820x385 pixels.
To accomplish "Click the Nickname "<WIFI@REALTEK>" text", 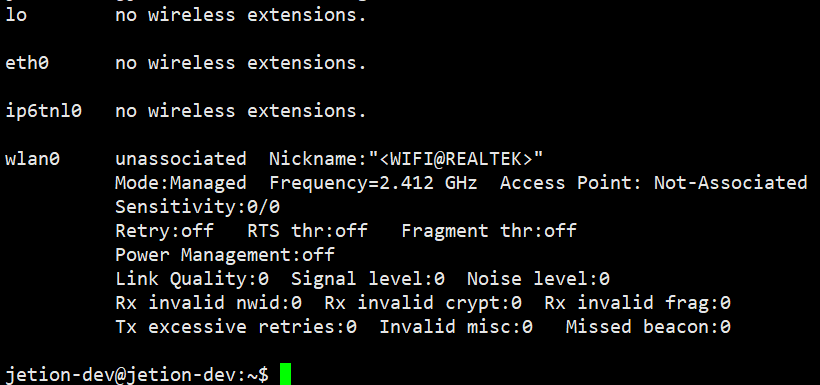I will click(x=406, y=159).
